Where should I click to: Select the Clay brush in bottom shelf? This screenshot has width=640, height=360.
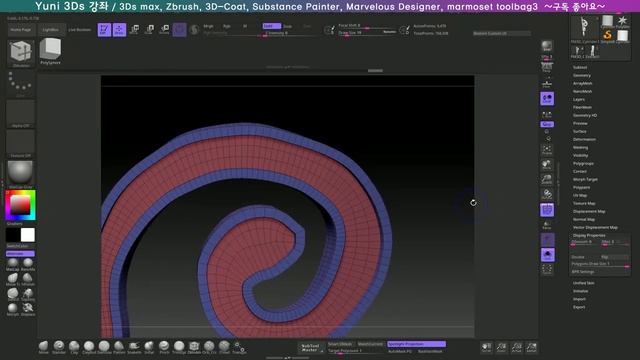[74, 347]
